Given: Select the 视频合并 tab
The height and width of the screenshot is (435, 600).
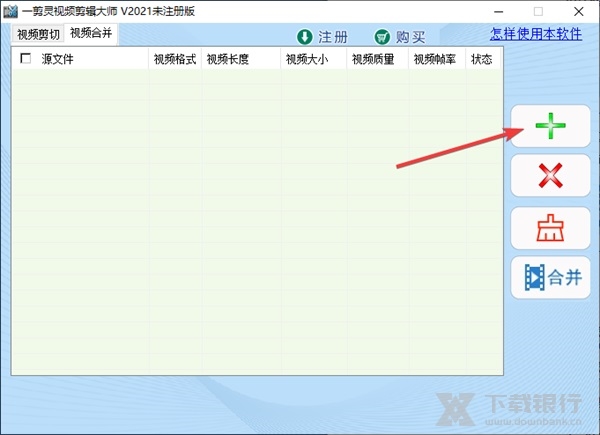Looking at the screenshot, I should pyautogui.click(x=91, y=33).
